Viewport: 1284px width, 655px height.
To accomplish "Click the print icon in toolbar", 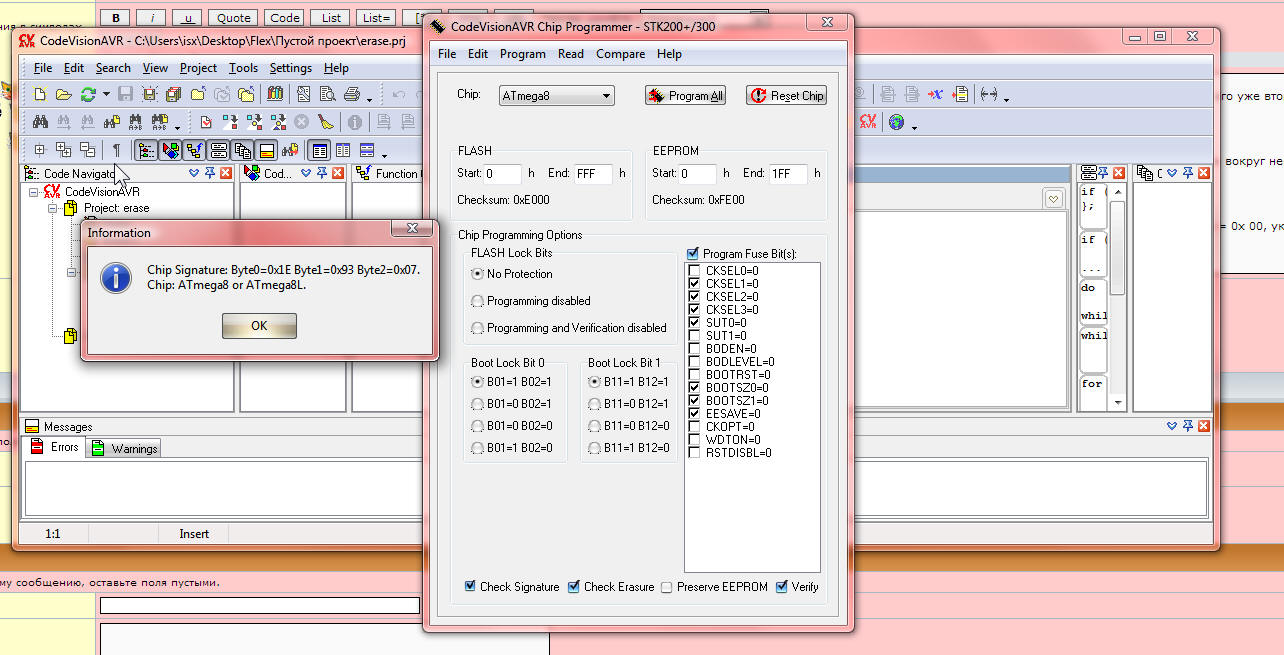I will (x=352, y=95).
